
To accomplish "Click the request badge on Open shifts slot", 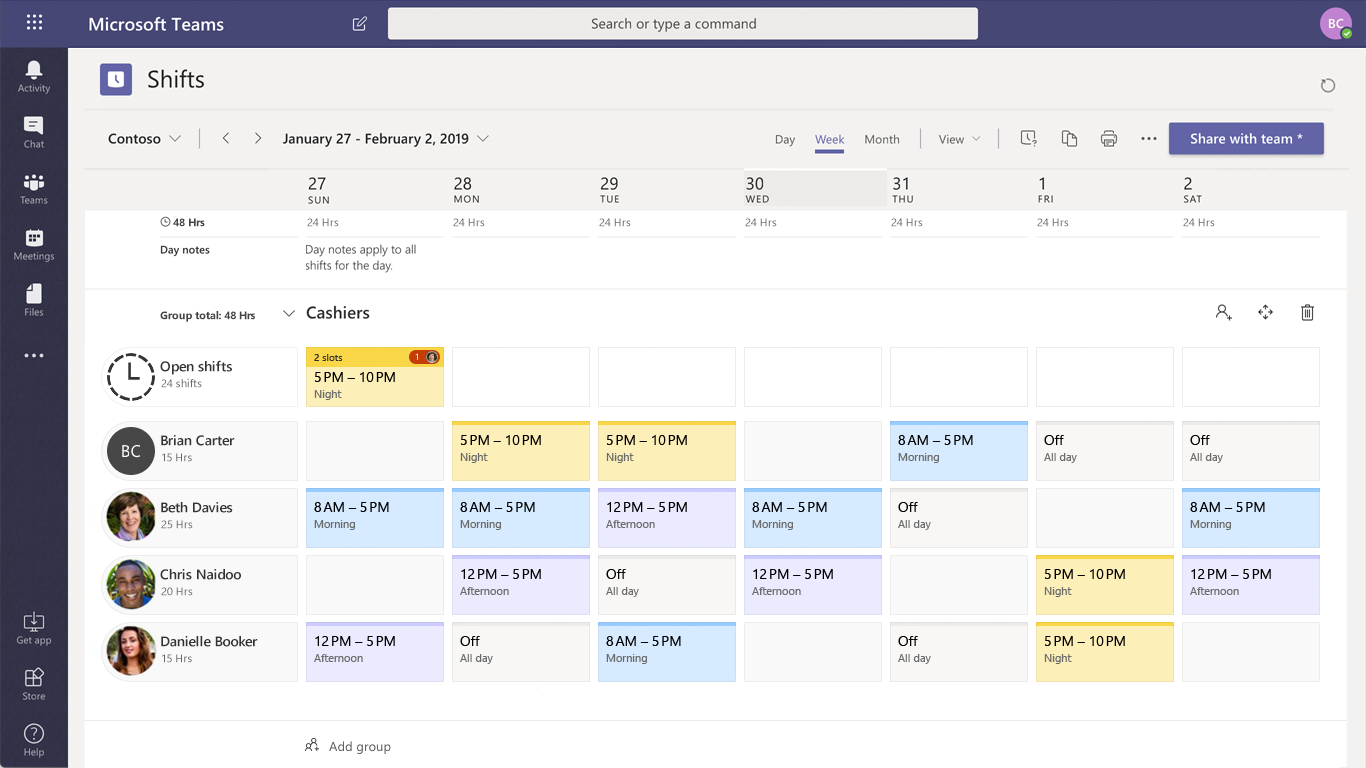I will coord(425,357).
